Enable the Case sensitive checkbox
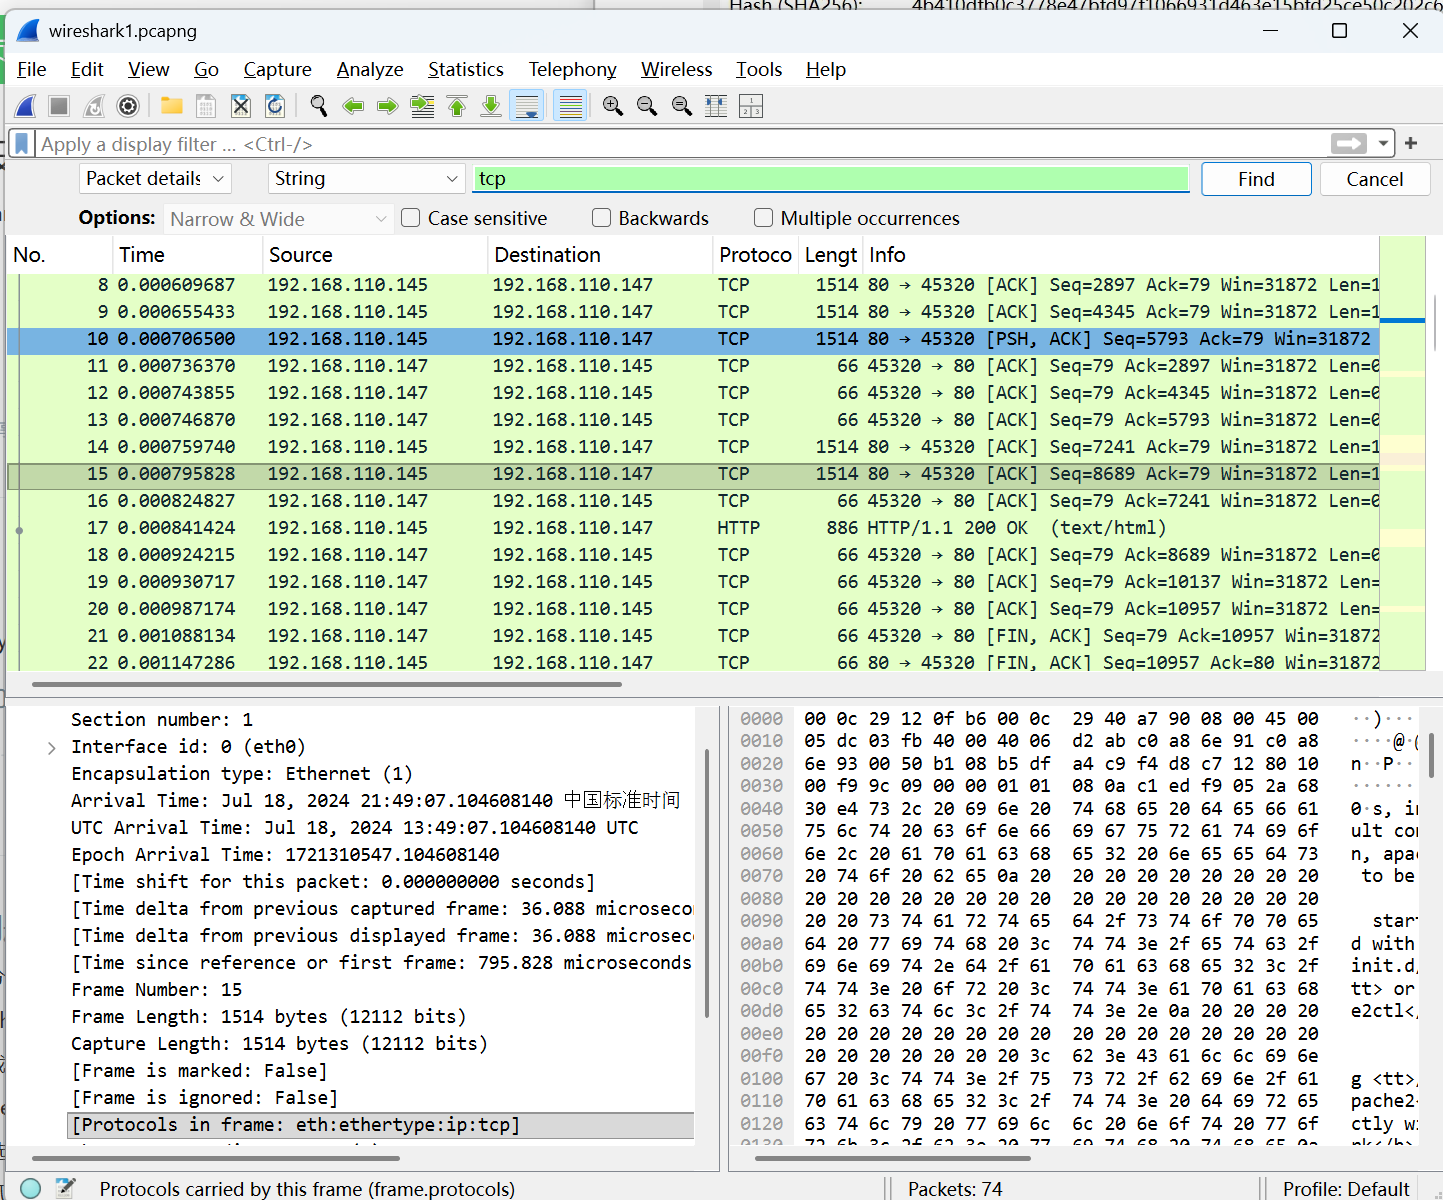This screenshot has height=1200, width=1443. pos(411,218)
